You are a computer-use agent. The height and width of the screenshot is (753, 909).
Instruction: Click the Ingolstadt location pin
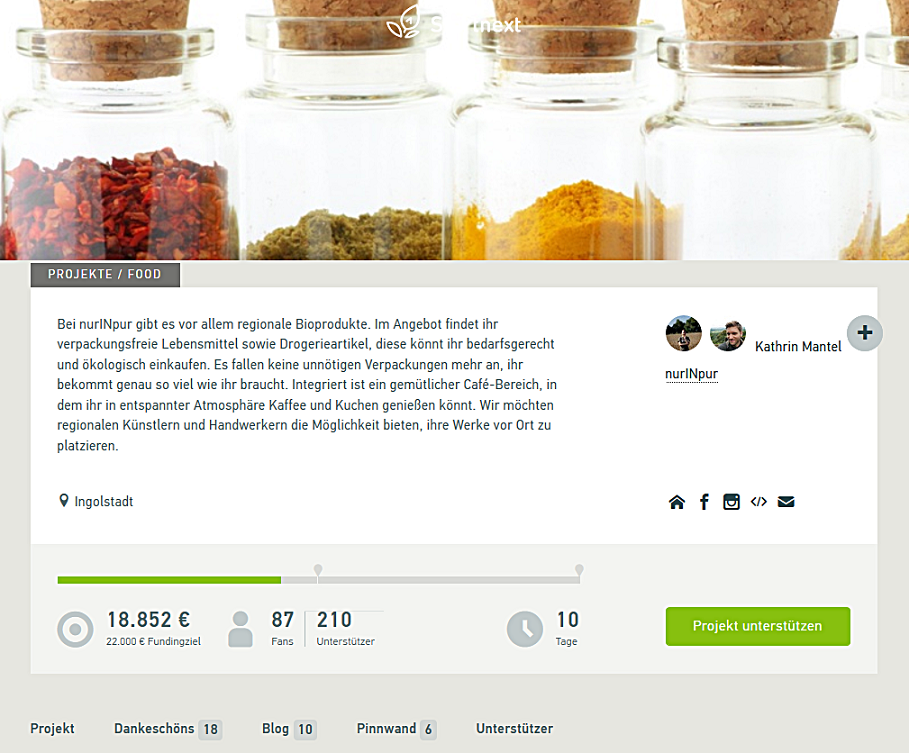[x=64, y=500]
